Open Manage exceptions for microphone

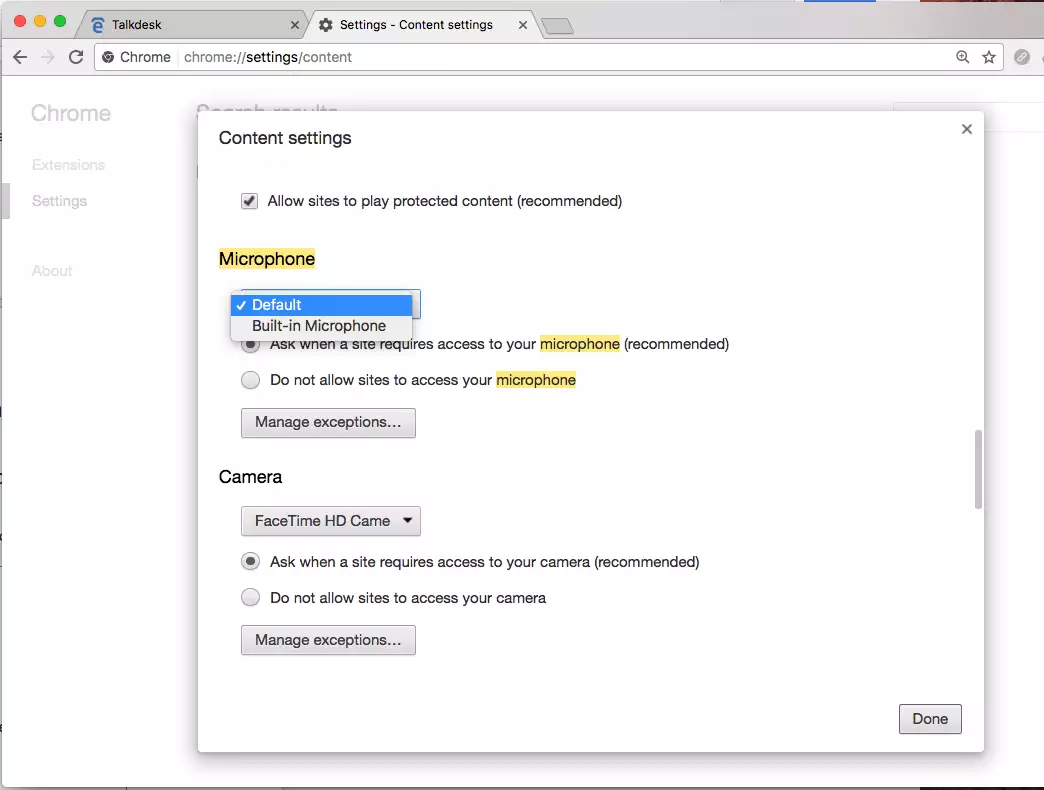pos(328,422)
